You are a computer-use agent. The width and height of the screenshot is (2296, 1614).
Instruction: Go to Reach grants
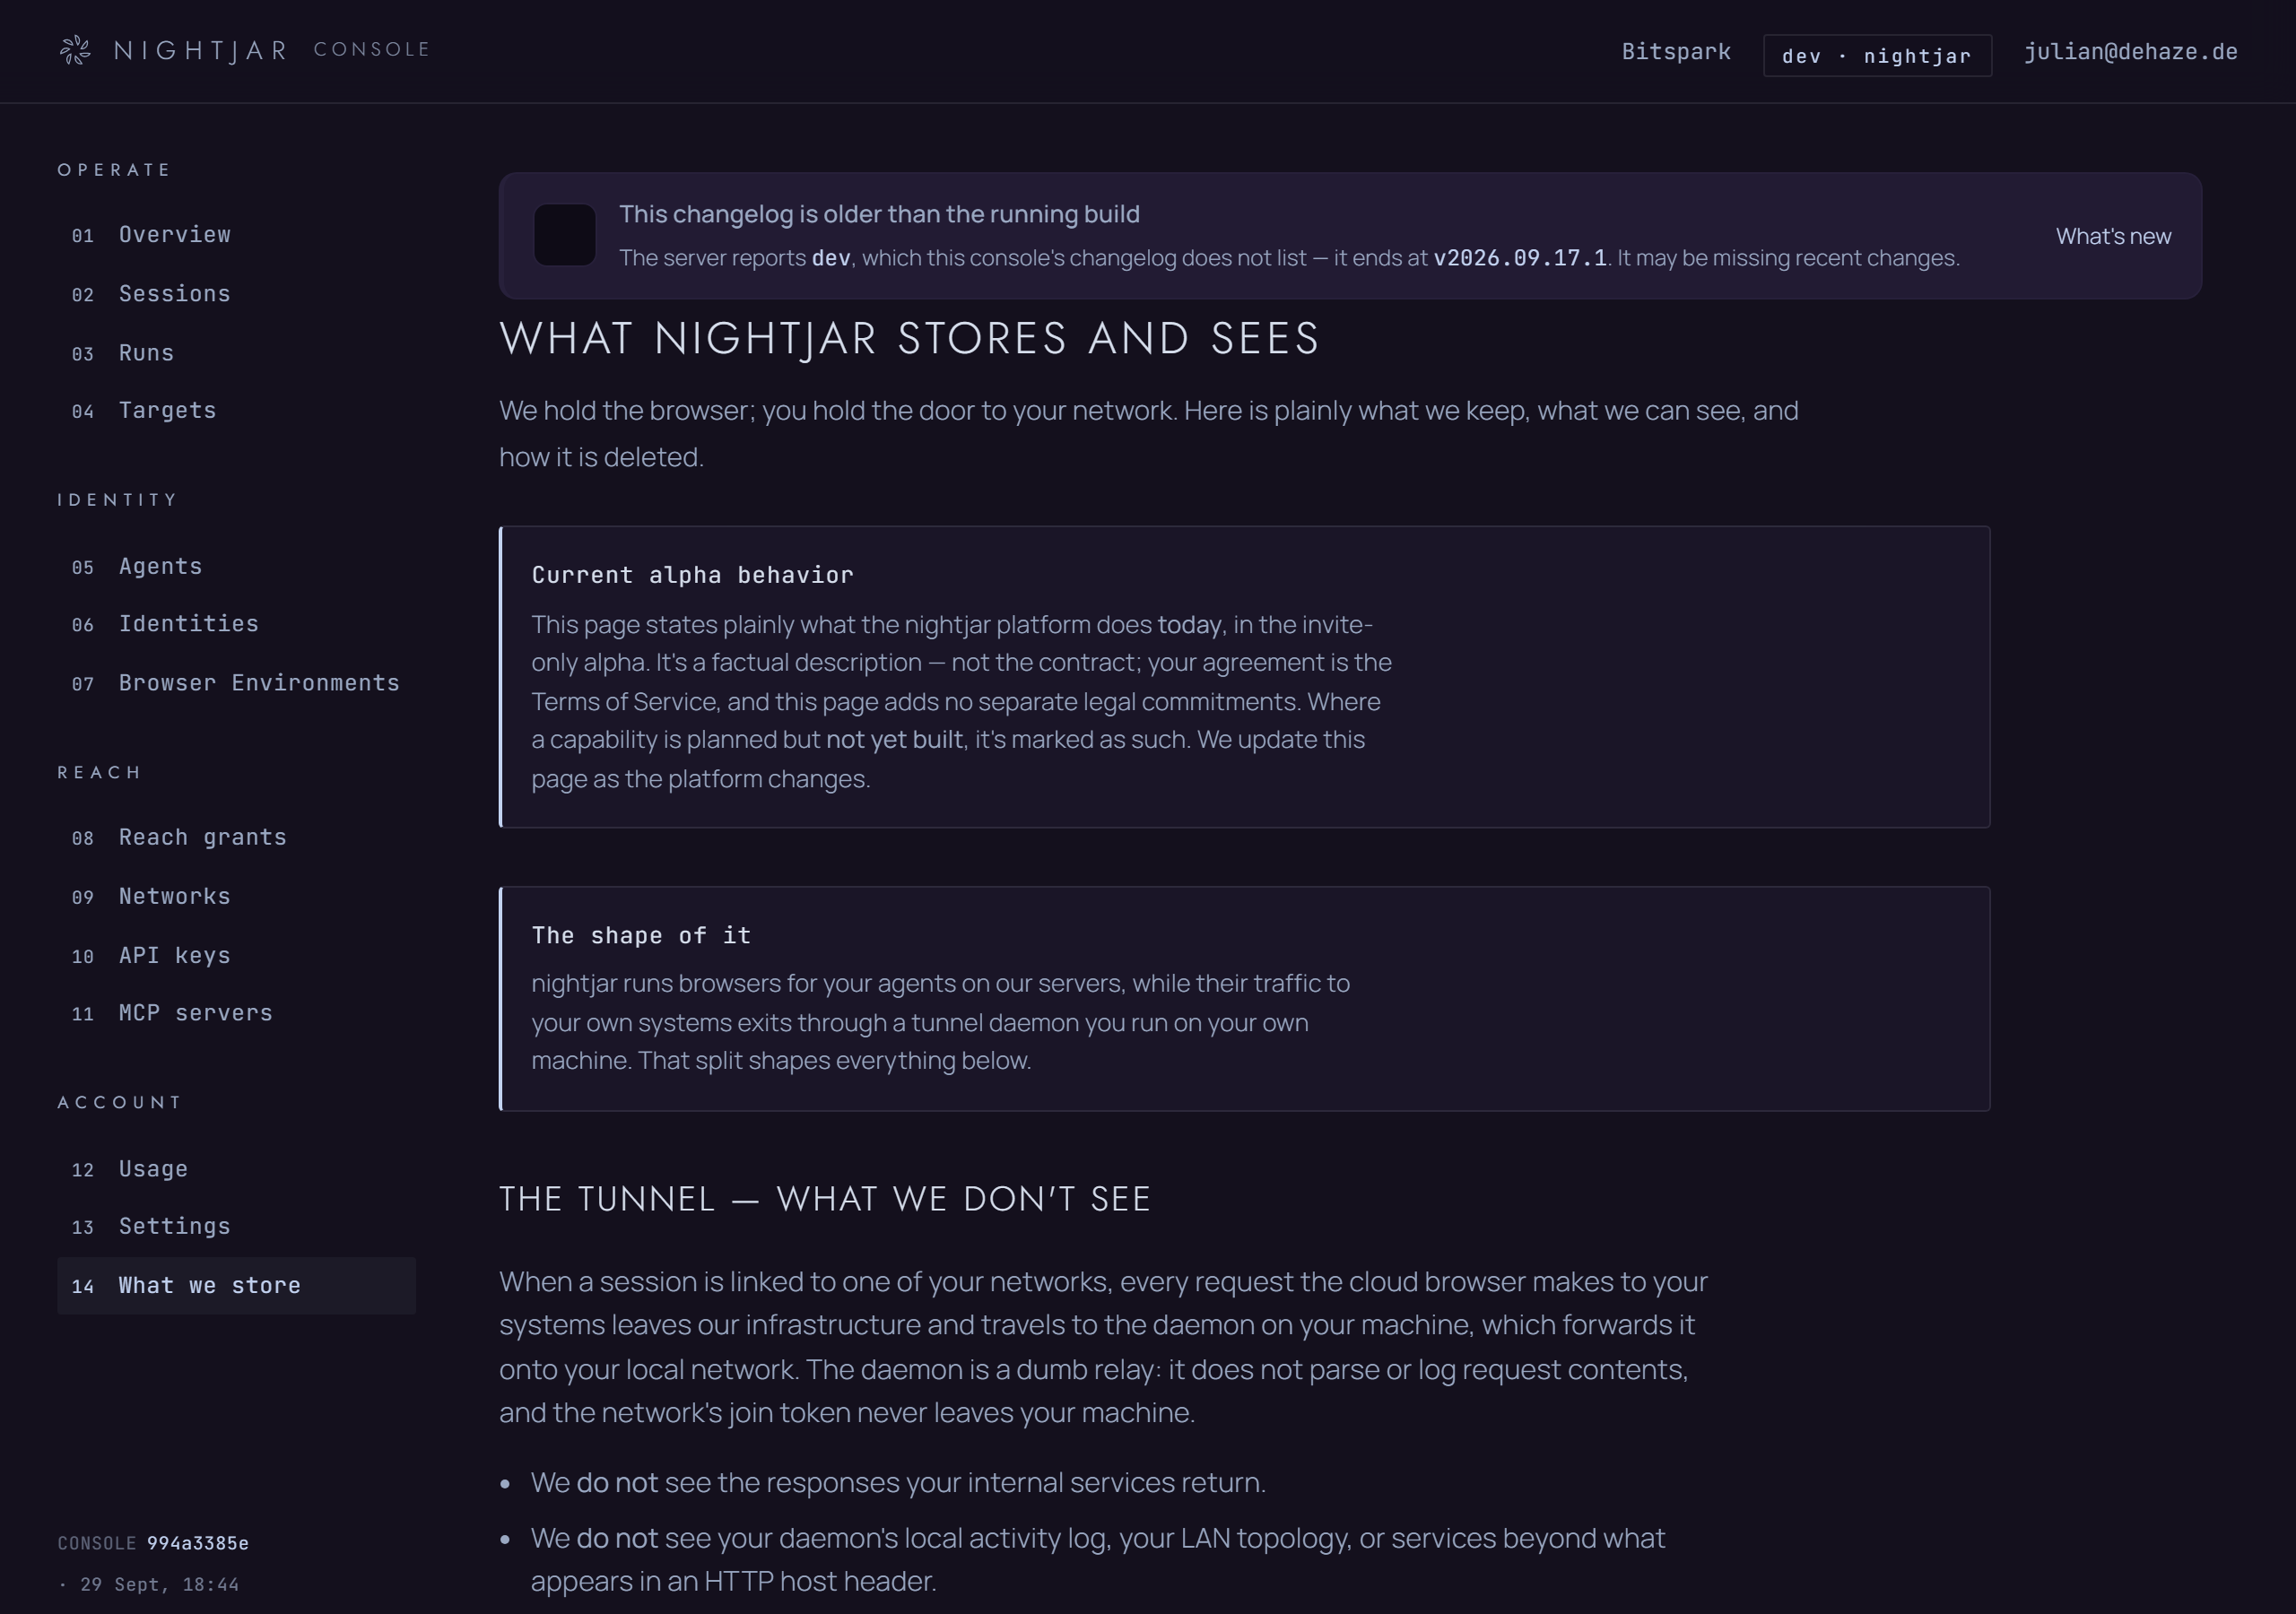click(236, 837)
